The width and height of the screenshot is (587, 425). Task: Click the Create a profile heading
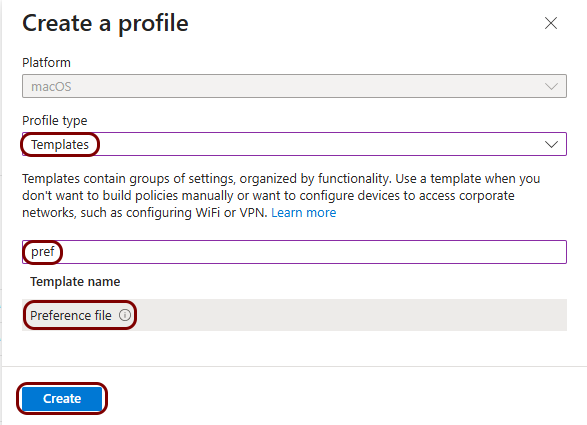click(x=105, y=23)
